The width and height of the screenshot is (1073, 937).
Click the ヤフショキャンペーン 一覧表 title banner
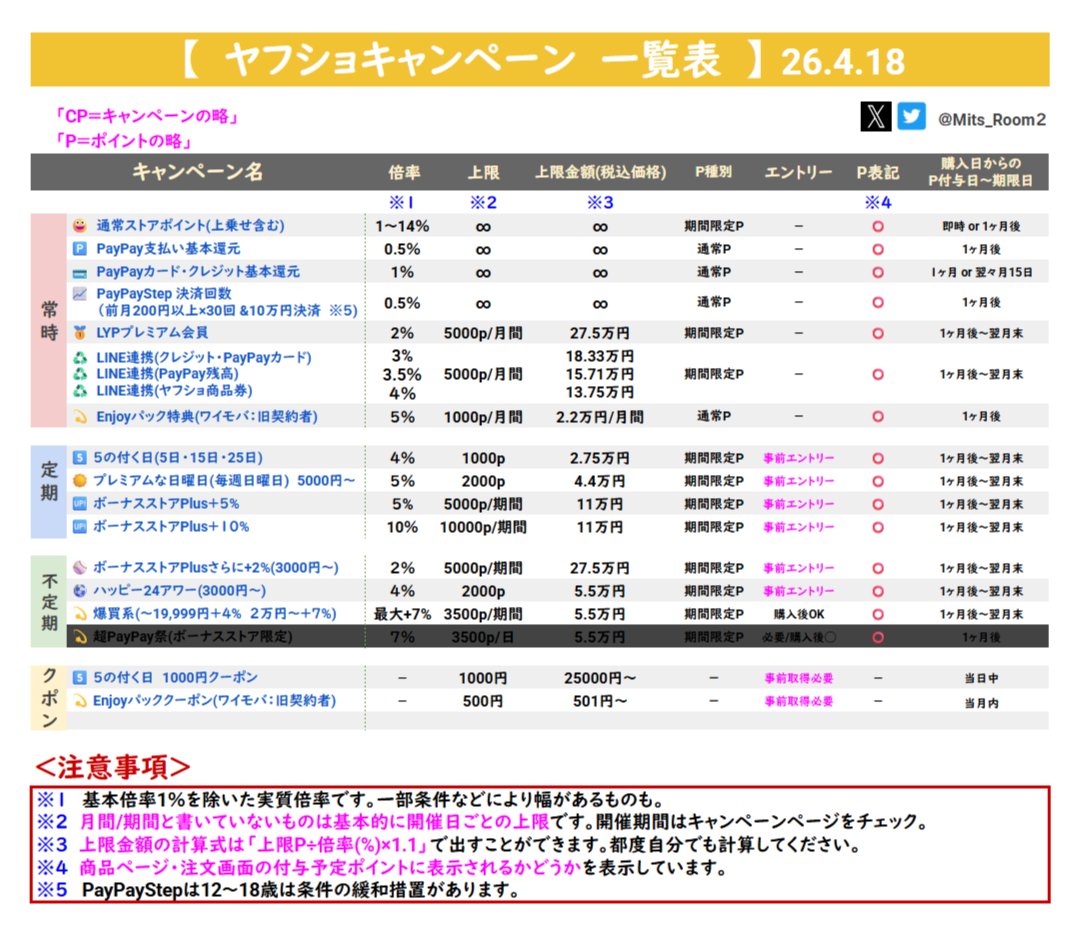pos(540,60)
